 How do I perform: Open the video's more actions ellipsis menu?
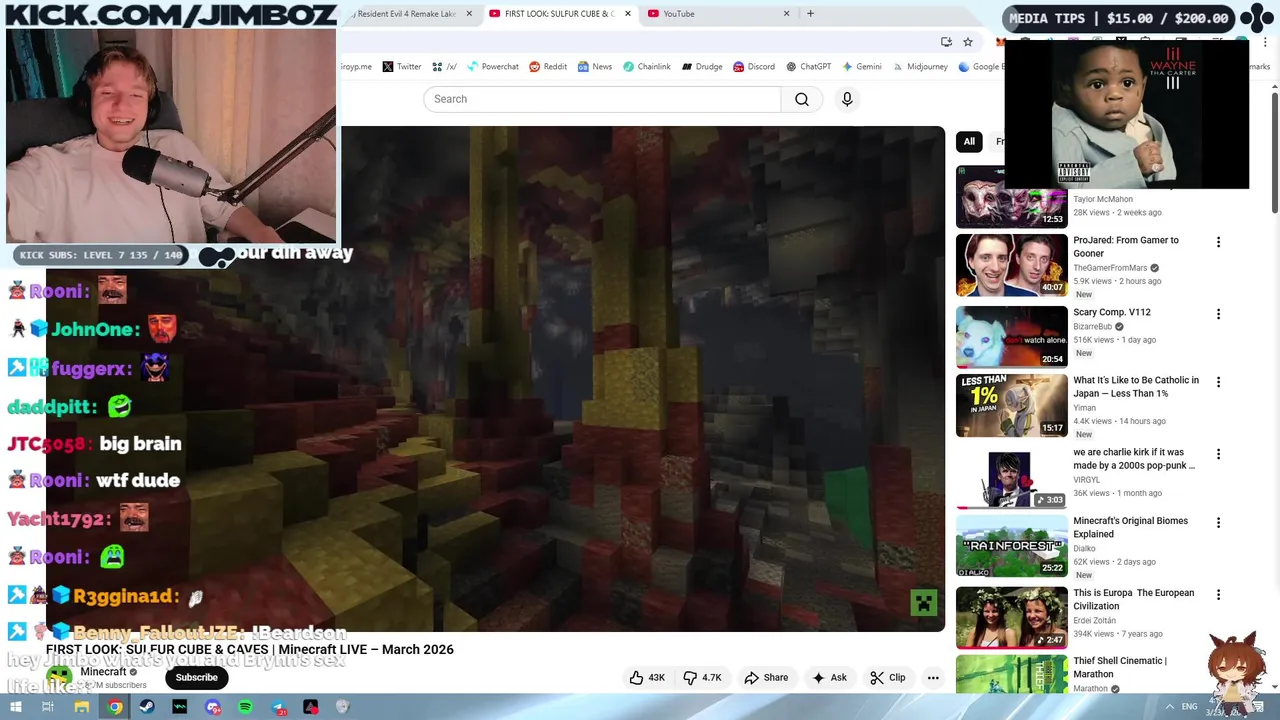point(933,678)
